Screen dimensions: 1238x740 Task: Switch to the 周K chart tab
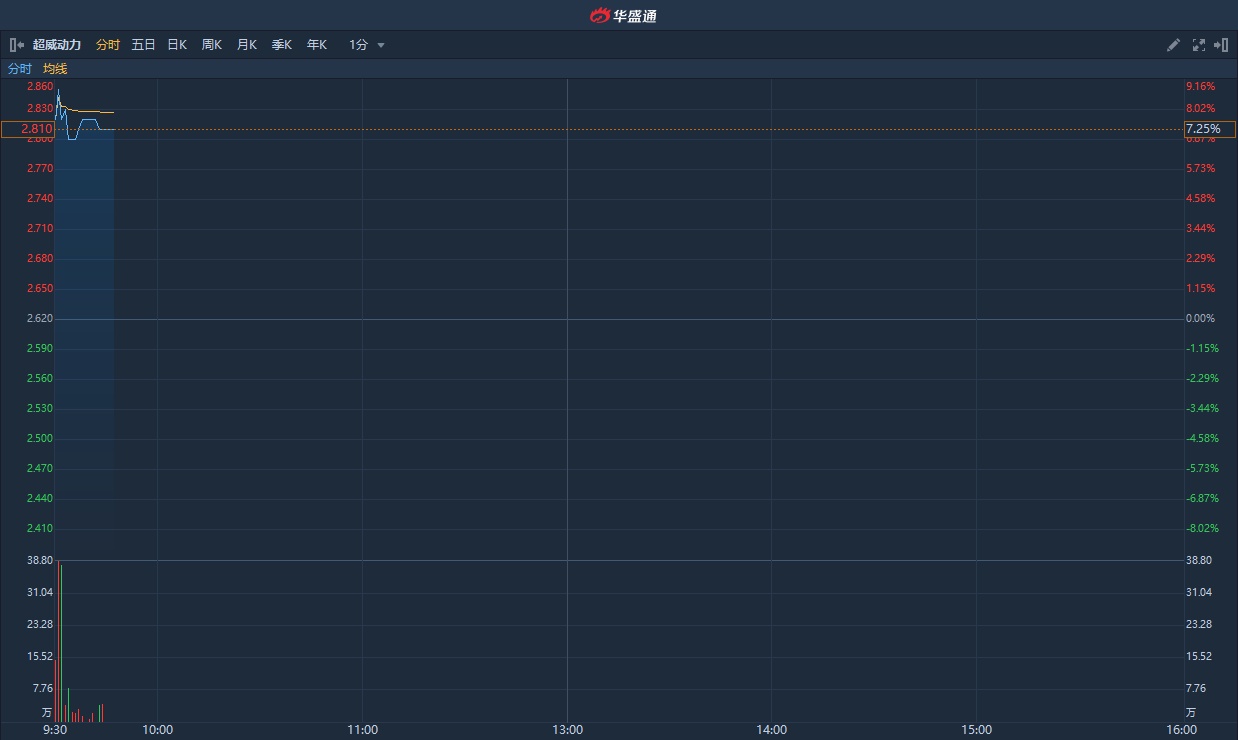pos(212,45)
